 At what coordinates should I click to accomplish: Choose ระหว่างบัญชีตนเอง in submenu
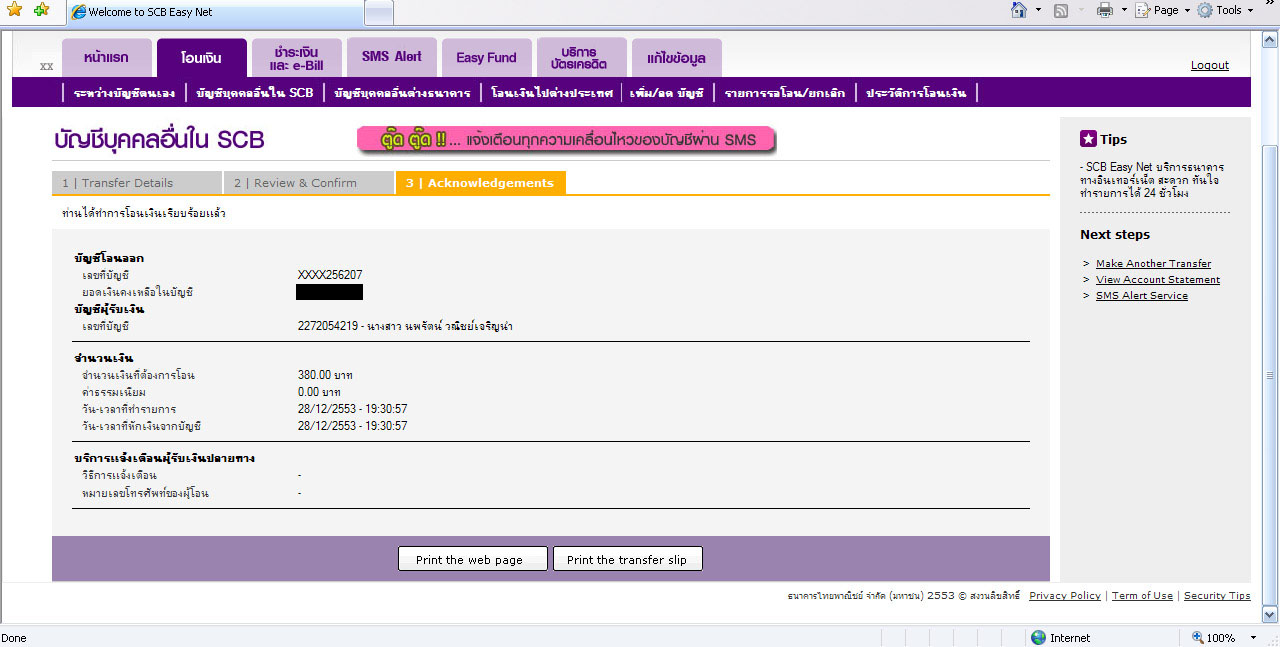(124, 93)
